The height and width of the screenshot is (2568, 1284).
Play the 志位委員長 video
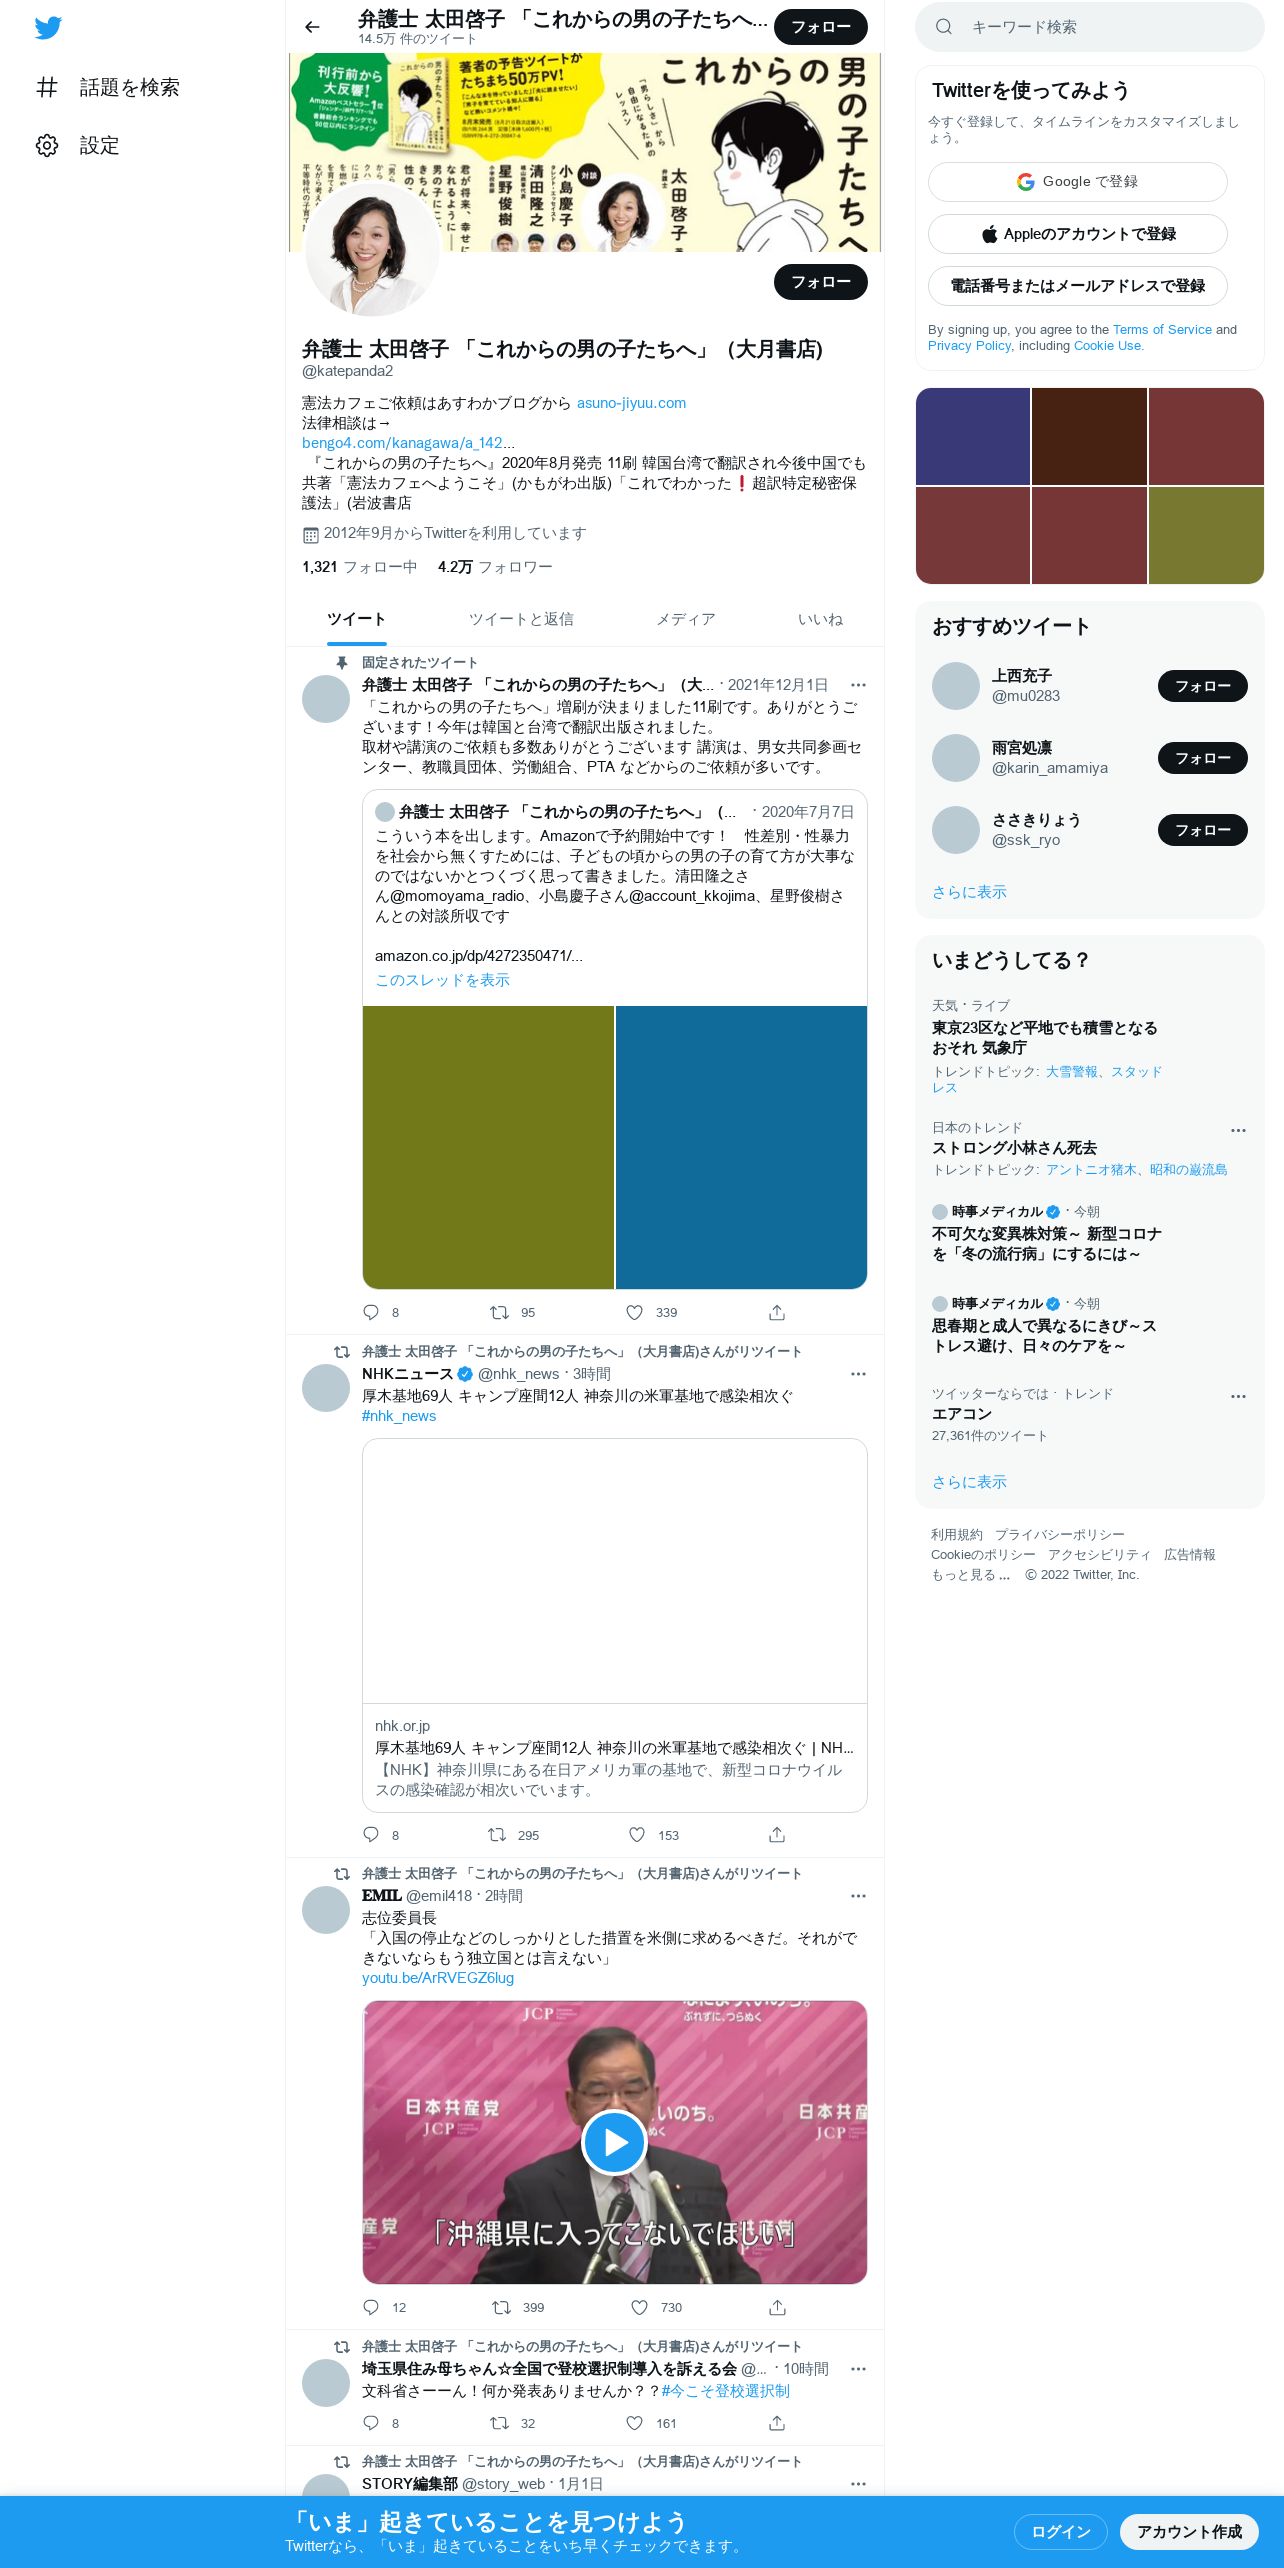[614, 2142]
